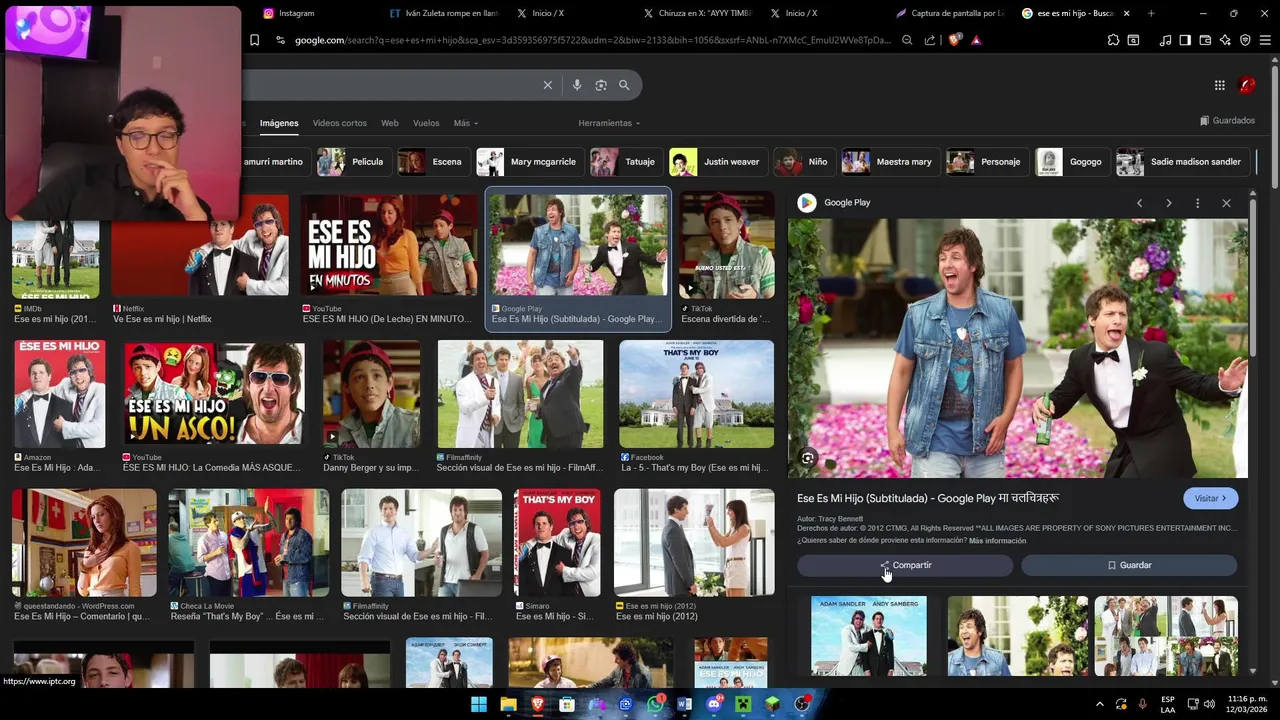Filter images by the Justin weaver chip
Viewport: 1280px width, 720px height.
click(x=717, y=162)
